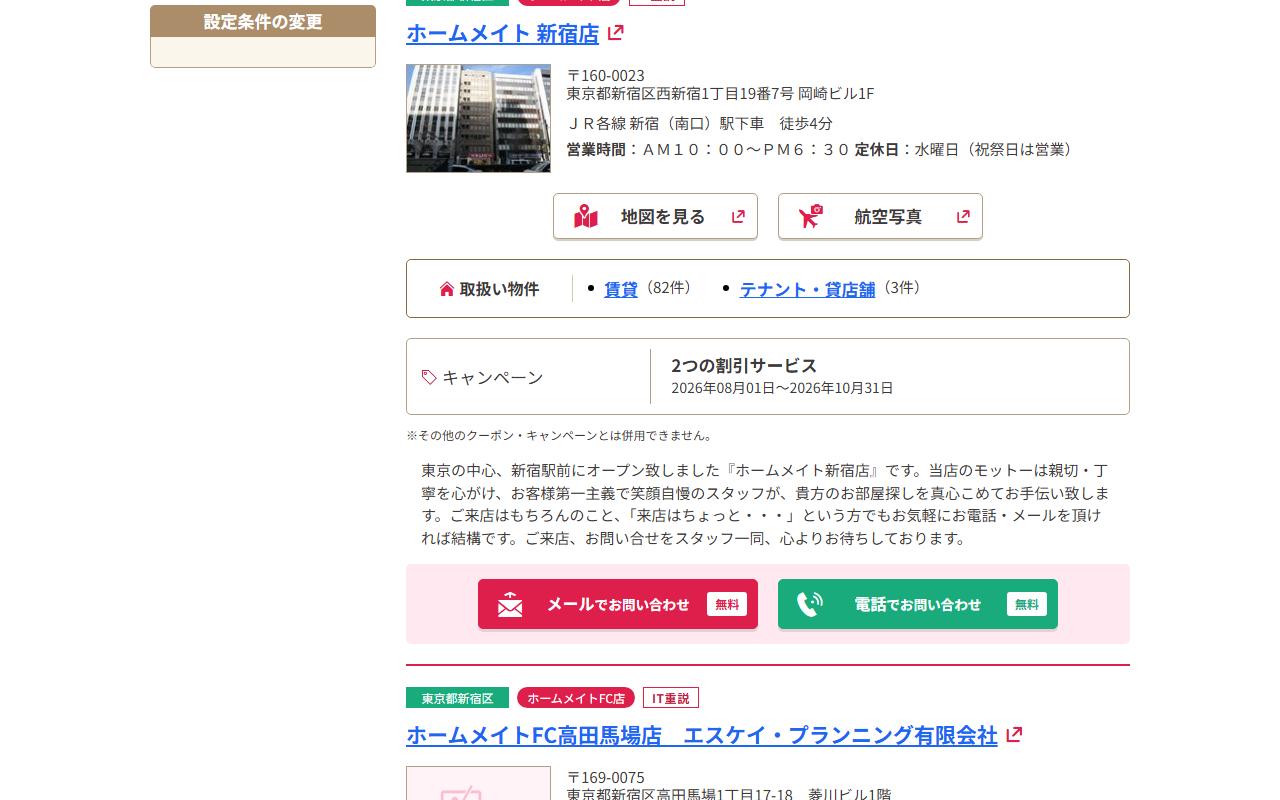Select the 〒169-0075 postal code text
Screen dimensions: 1280x800
tap(606, 777)
